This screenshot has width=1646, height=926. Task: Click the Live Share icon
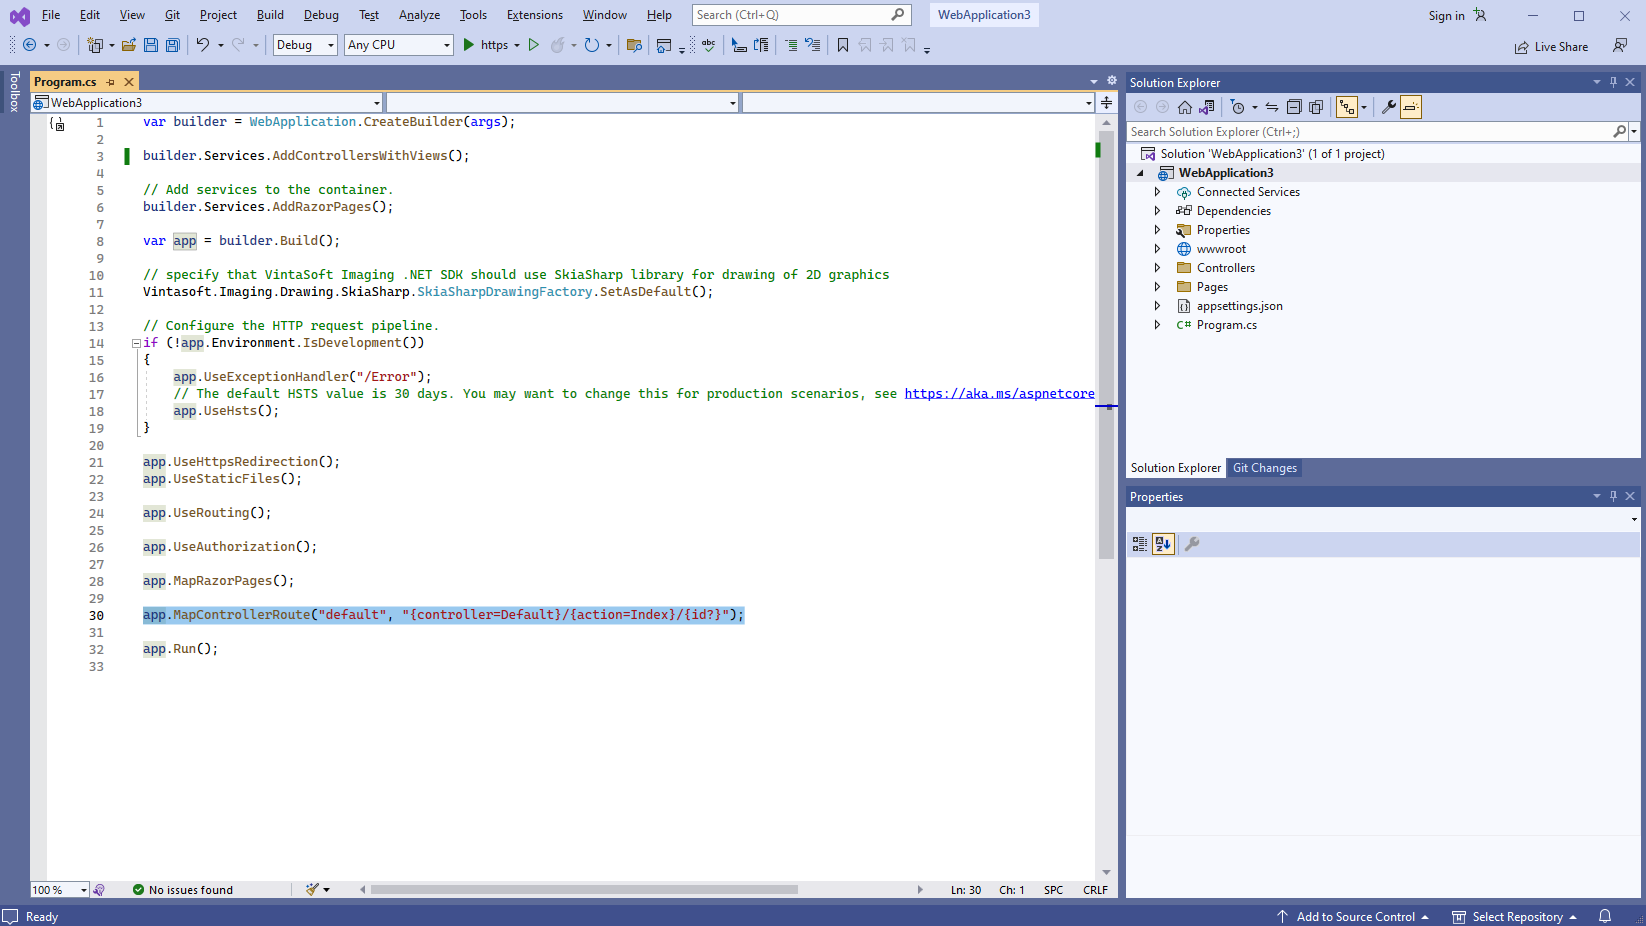(1521, 47)
